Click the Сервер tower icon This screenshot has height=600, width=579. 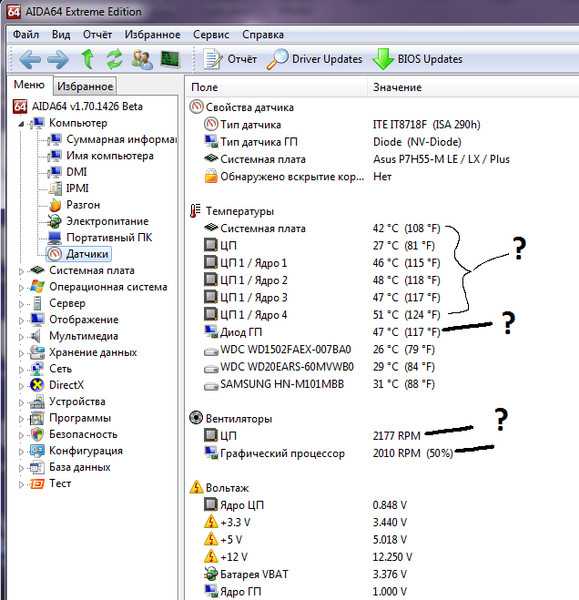pyautogui.click(x=37, y=303)
